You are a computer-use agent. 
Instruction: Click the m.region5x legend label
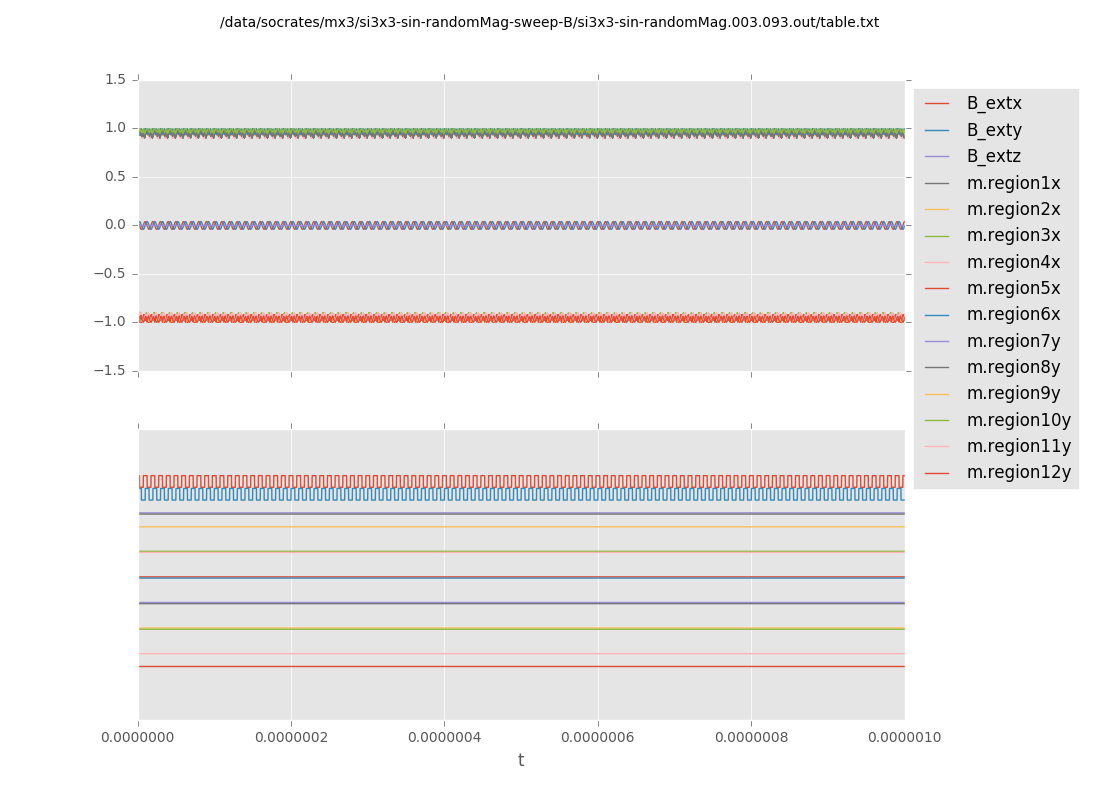[1012, 288]
